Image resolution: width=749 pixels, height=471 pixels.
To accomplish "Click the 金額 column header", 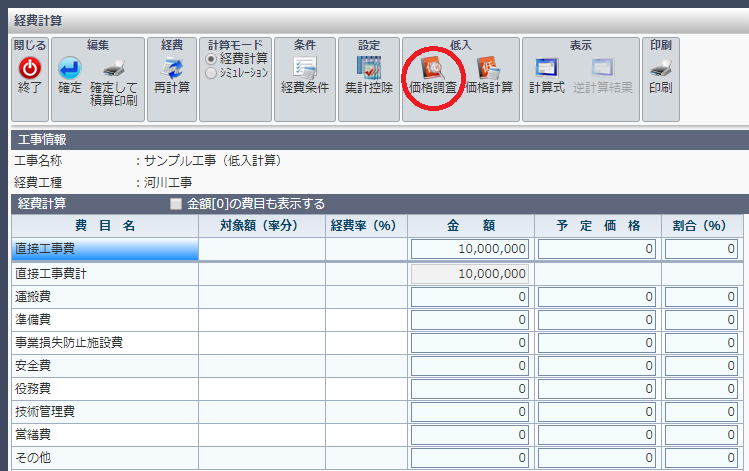I will (471, 225).
